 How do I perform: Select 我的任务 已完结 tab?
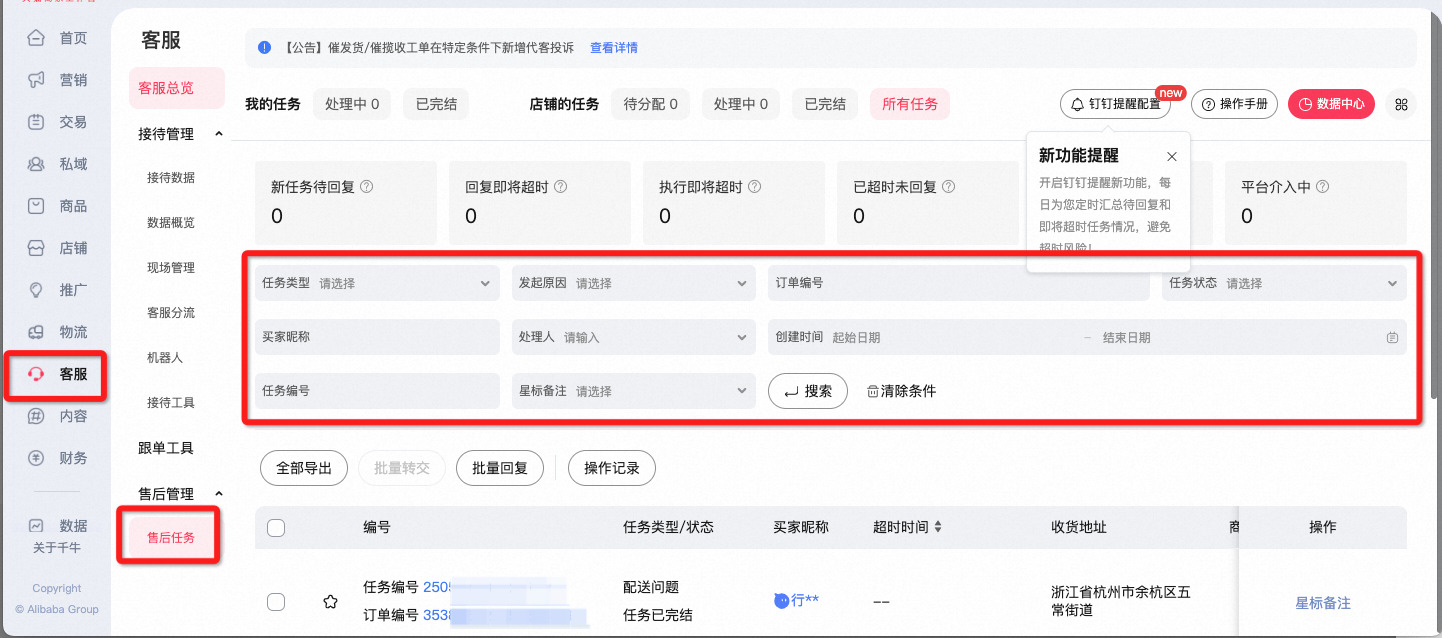436,104
